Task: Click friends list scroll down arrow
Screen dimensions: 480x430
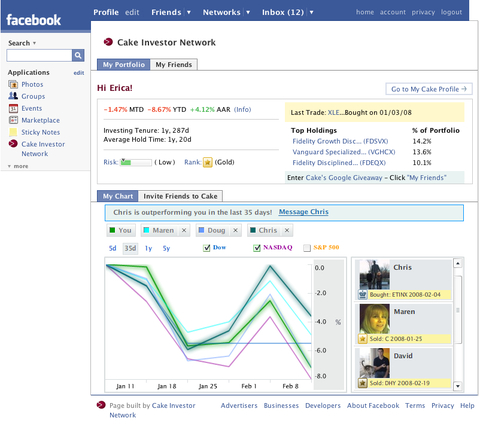Action: click(x=458, y=386)
